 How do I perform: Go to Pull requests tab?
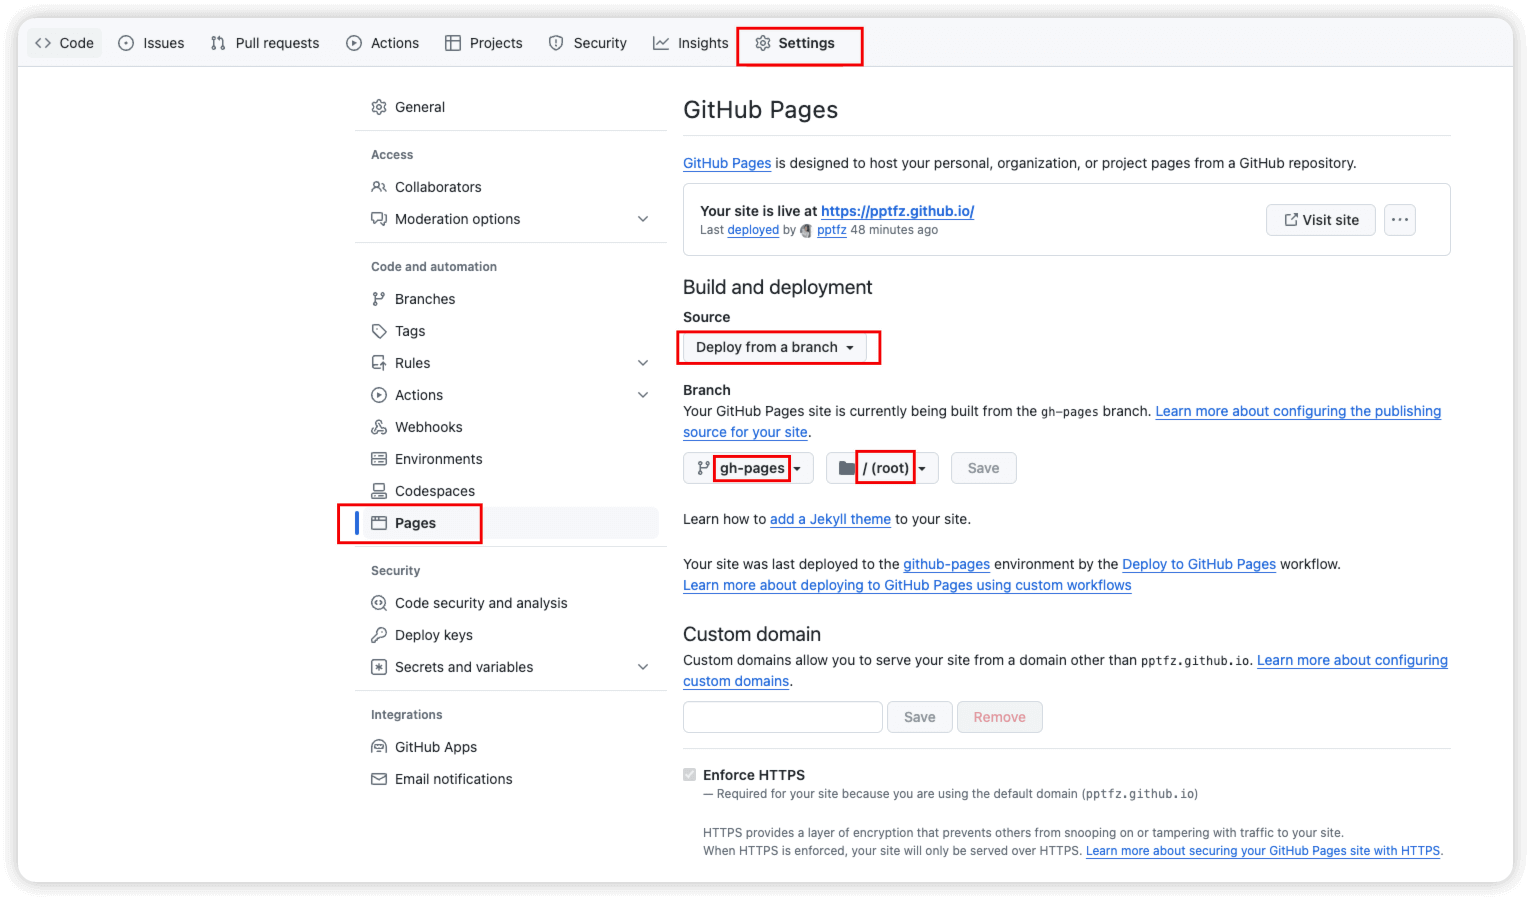265,43
